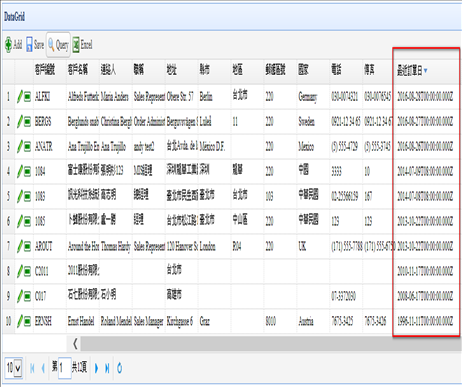Go to the previous page of results
Screen dimensions: 462x387
pyautogui.click(x=43, y=368)
